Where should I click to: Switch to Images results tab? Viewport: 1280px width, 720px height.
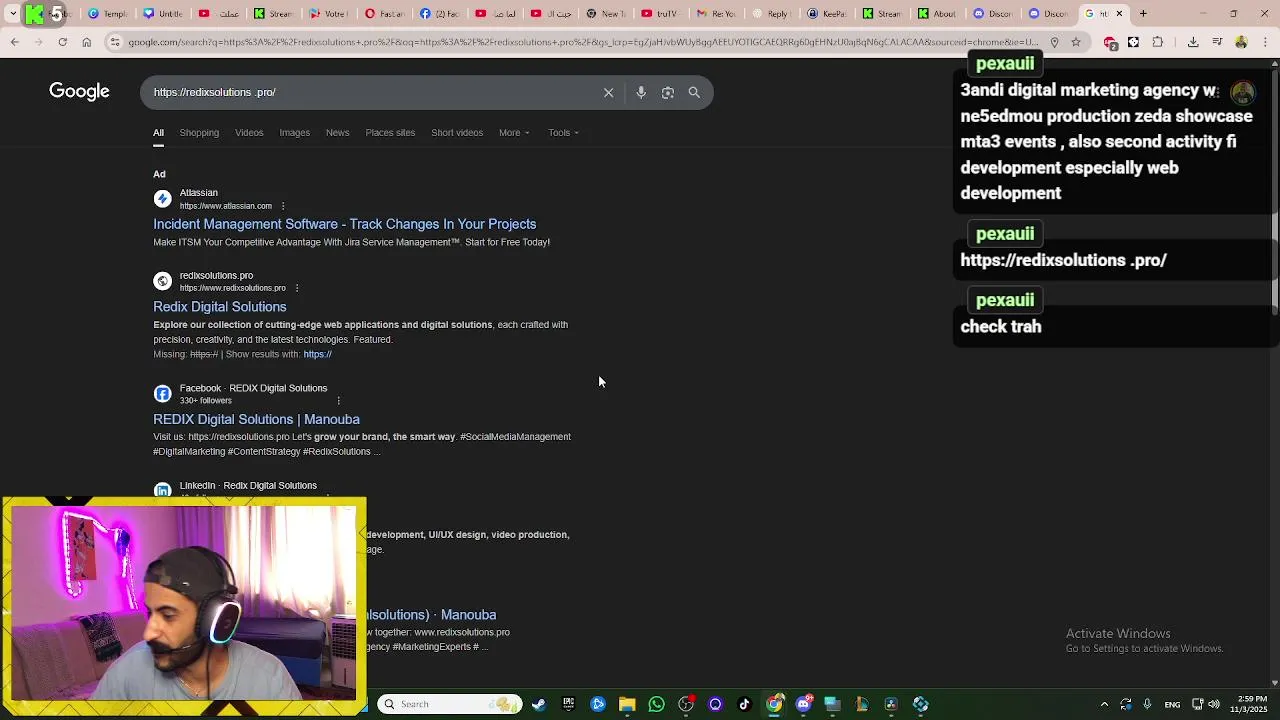coord(294,133)
